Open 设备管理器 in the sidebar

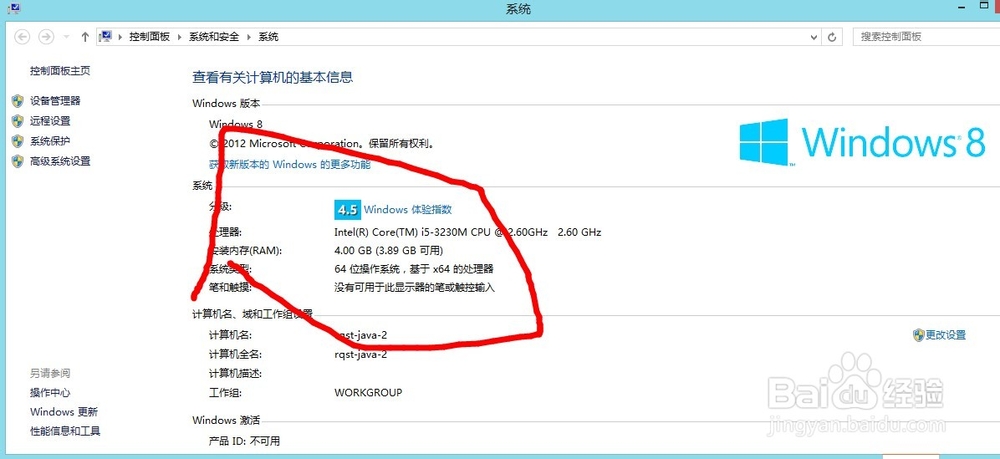click(x=55, y=101)
